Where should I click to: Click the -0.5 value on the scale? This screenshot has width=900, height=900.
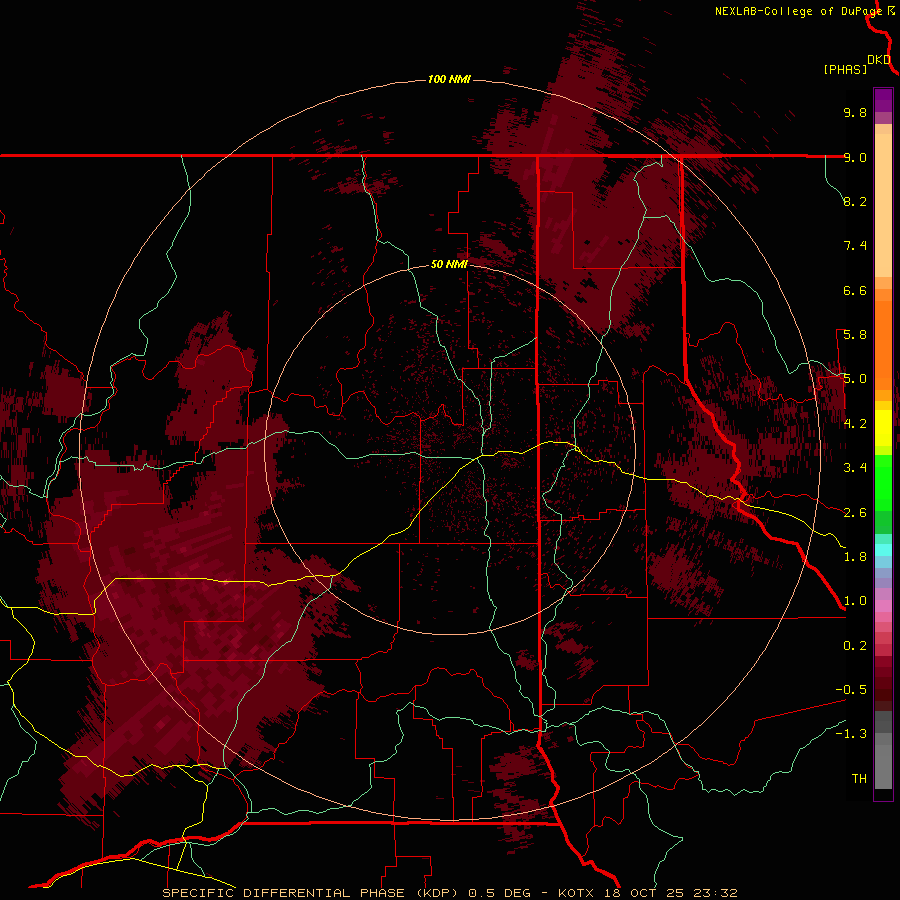851,690
